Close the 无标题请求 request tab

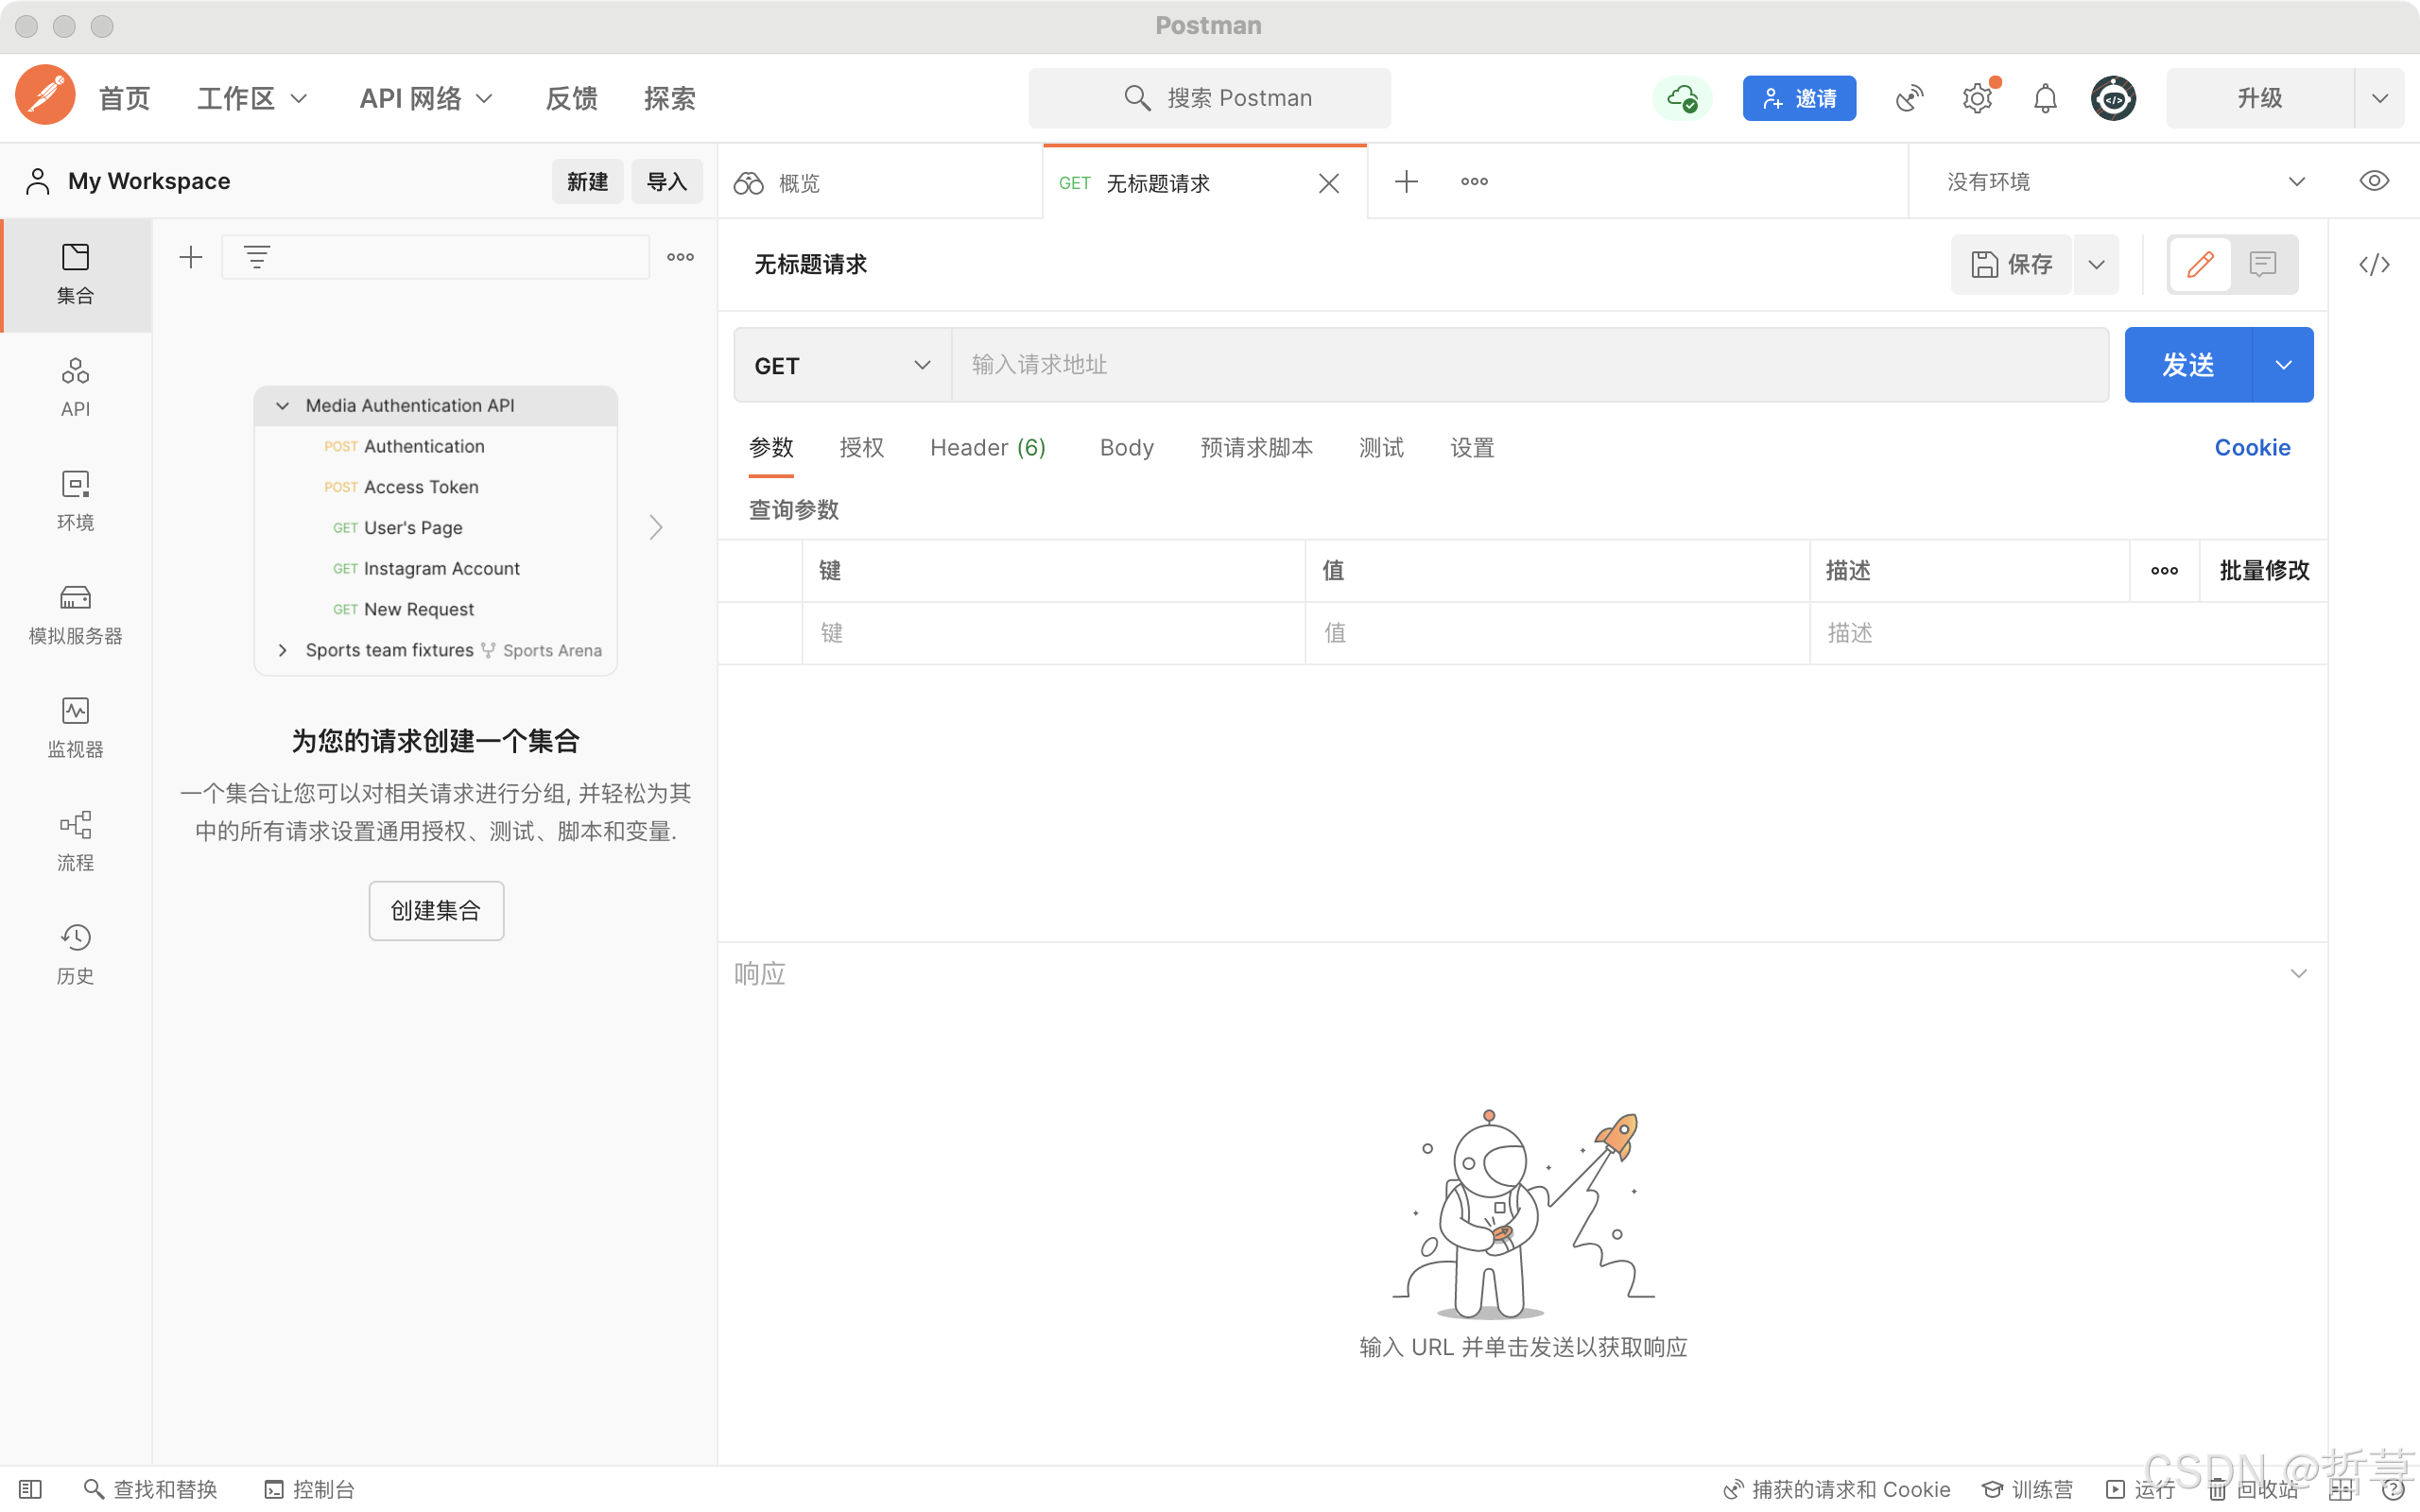tap(1328, 183)
